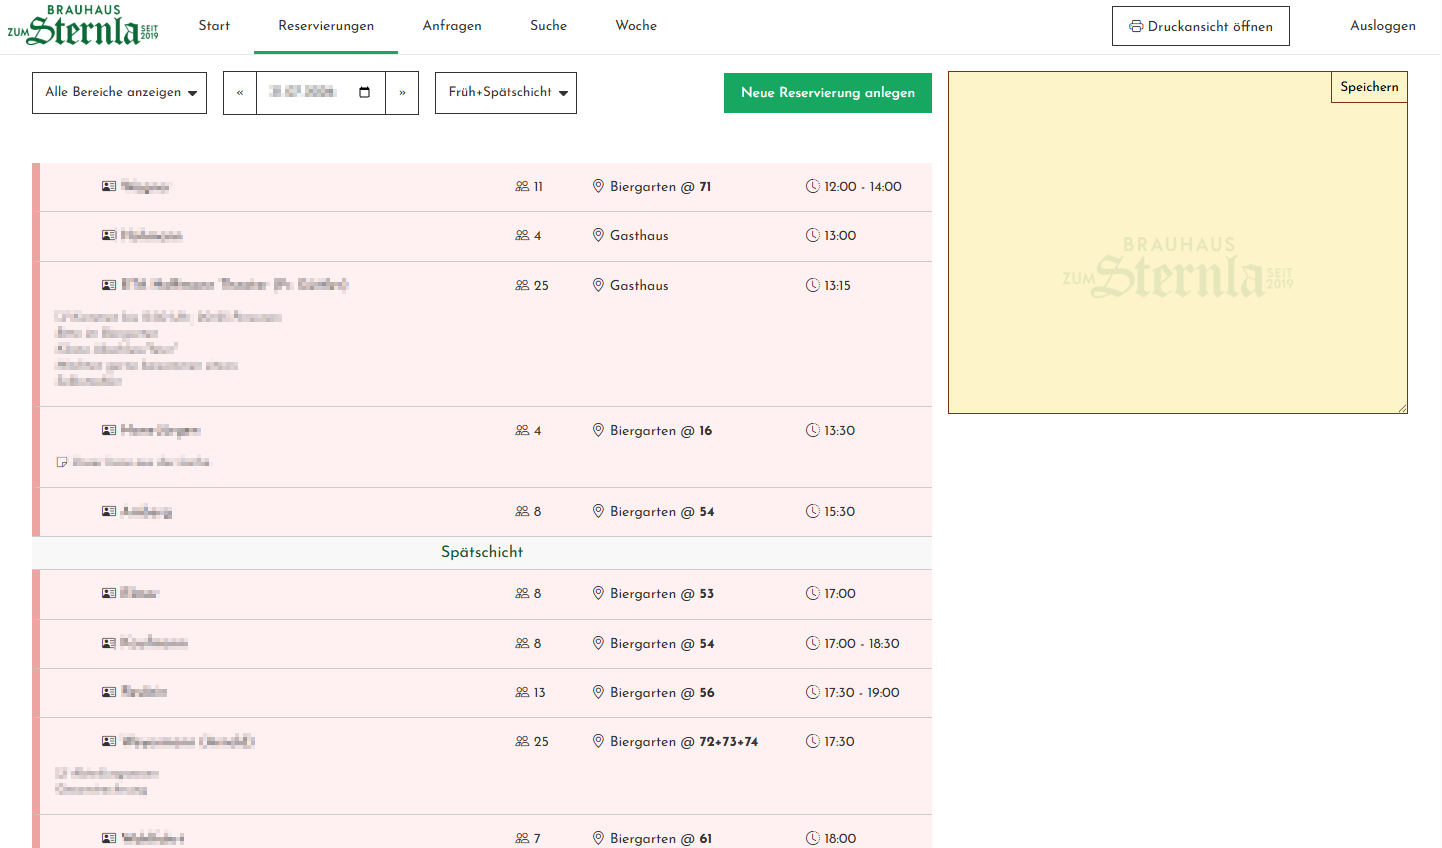Open the Suche tab
The height and width of the screenshot is (848, 1442).
coord(548,26)
